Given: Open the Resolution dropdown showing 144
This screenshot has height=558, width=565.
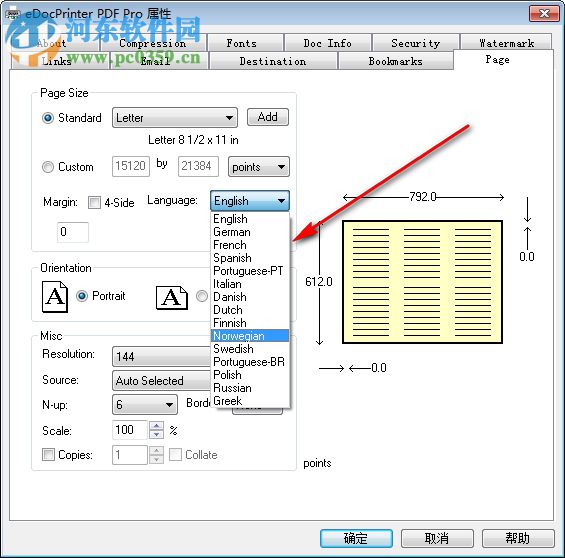Looking at the screenshot, I should point(161,357).
